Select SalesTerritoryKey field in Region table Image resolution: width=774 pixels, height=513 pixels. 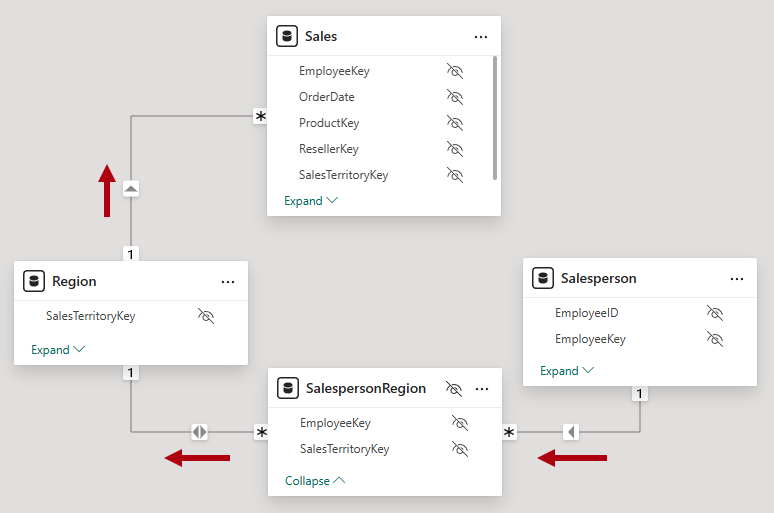[90, 316]
